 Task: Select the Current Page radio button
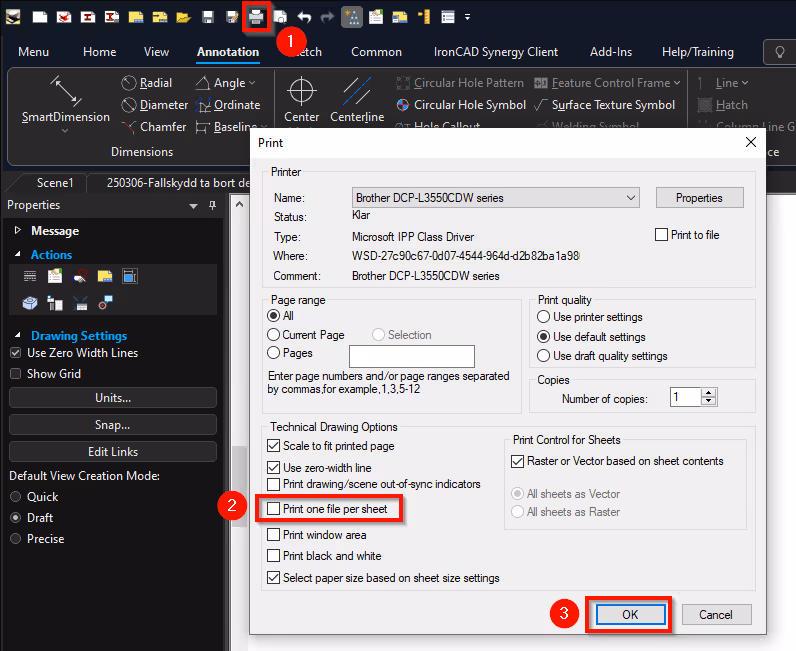(x=273, y=335)
